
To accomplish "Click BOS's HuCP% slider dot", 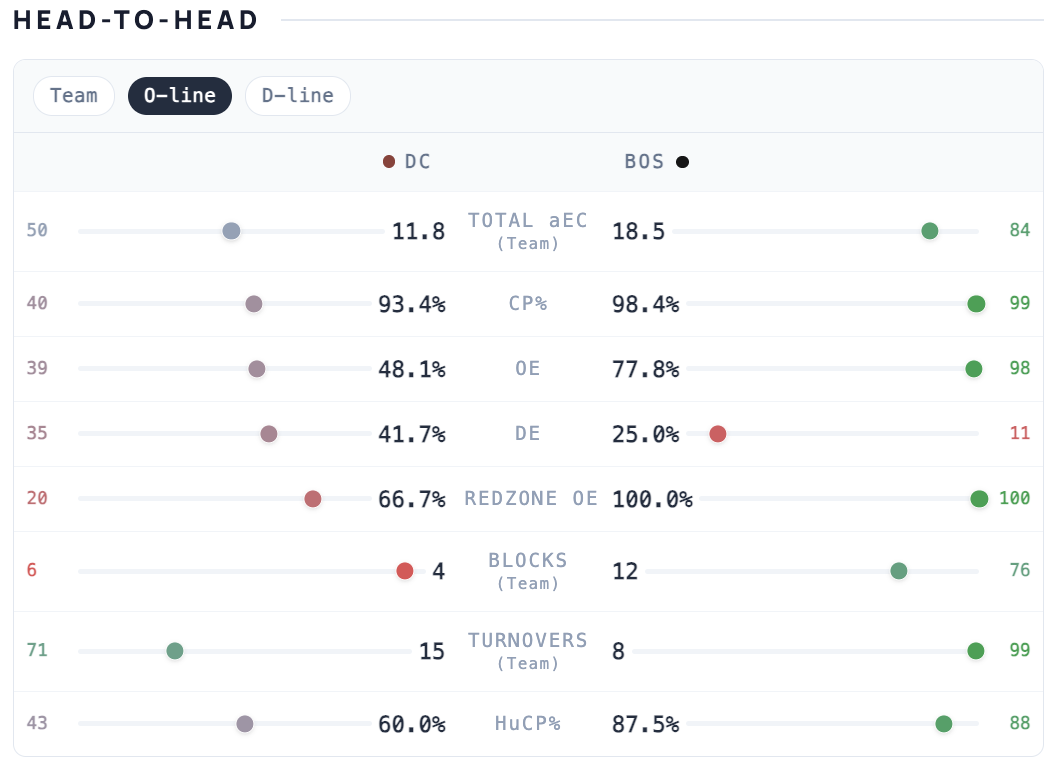I will (943, 723).
